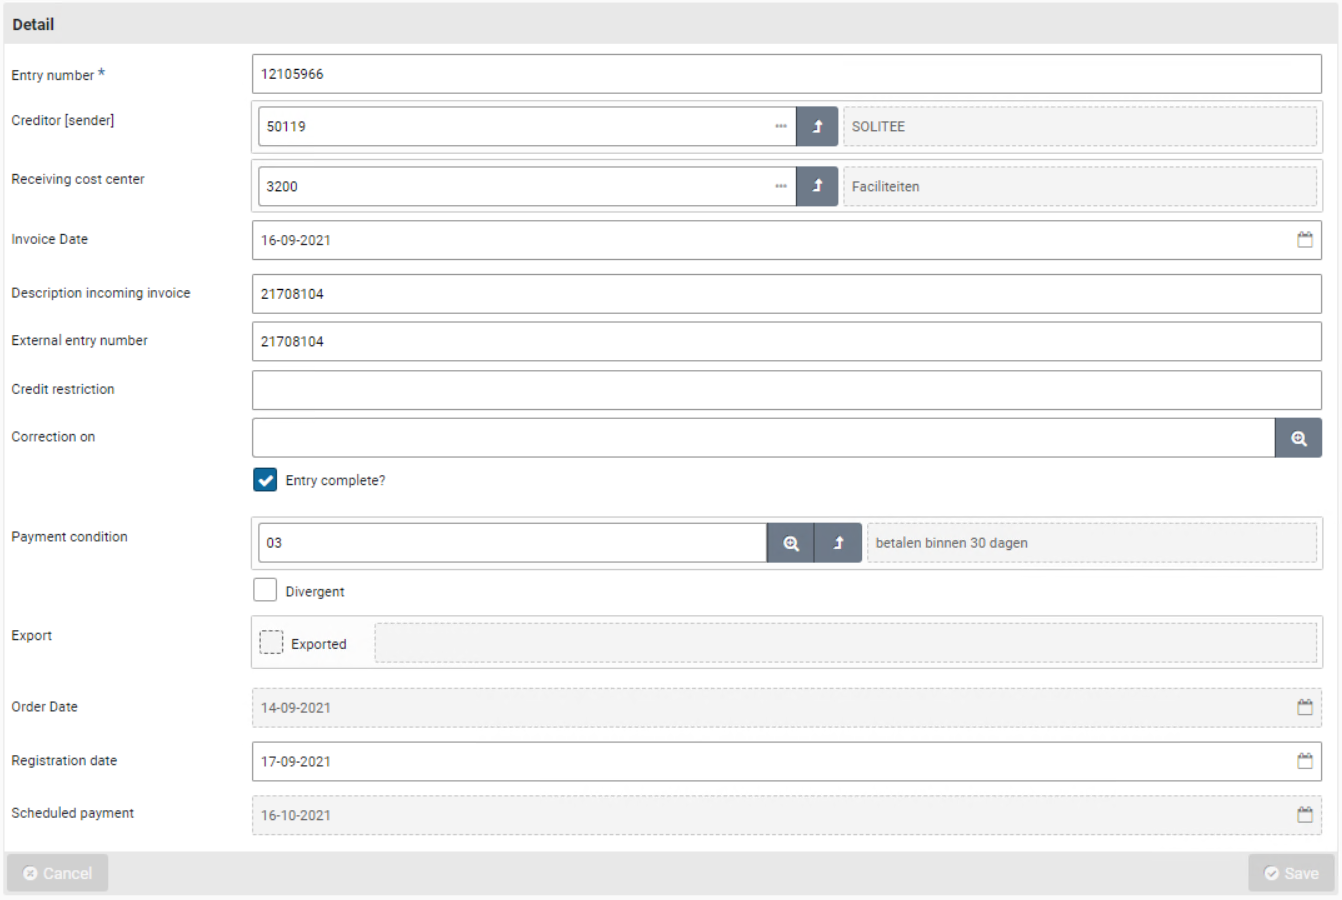Image resolution: width=1342 pixels, height=900 pixels.
Task: Open the Receiving cost center ellipsis lookup
Action: click(x=780, y=187)
